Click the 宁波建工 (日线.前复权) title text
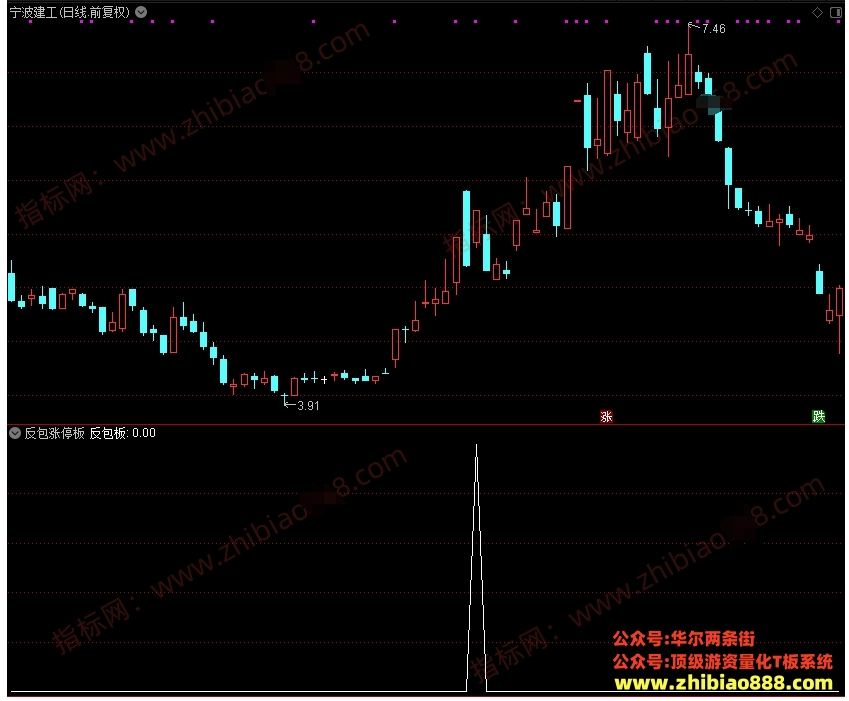 70,12
